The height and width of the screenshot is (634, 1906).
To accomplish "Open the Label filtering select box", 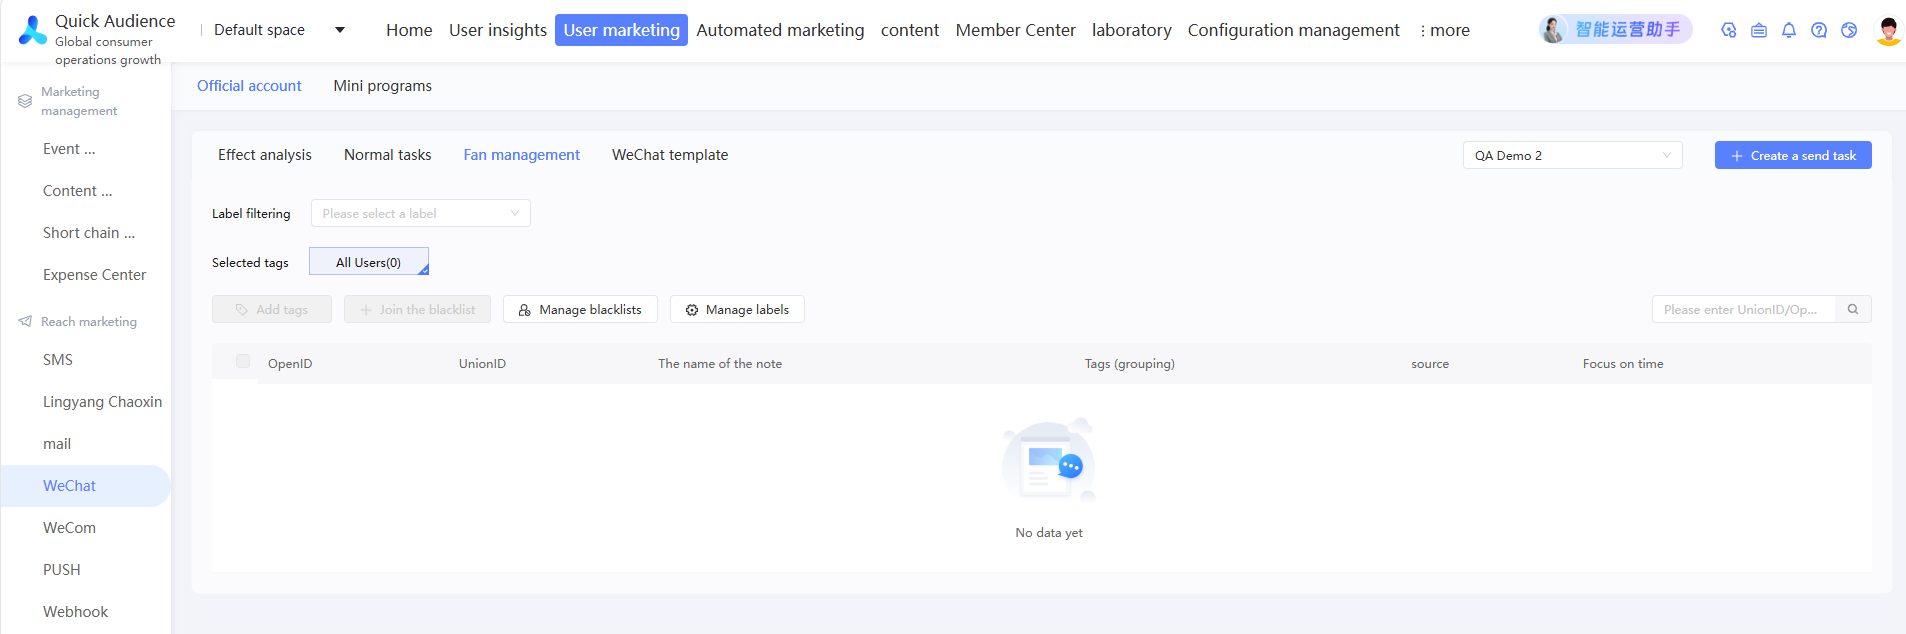I will [420, 213].
